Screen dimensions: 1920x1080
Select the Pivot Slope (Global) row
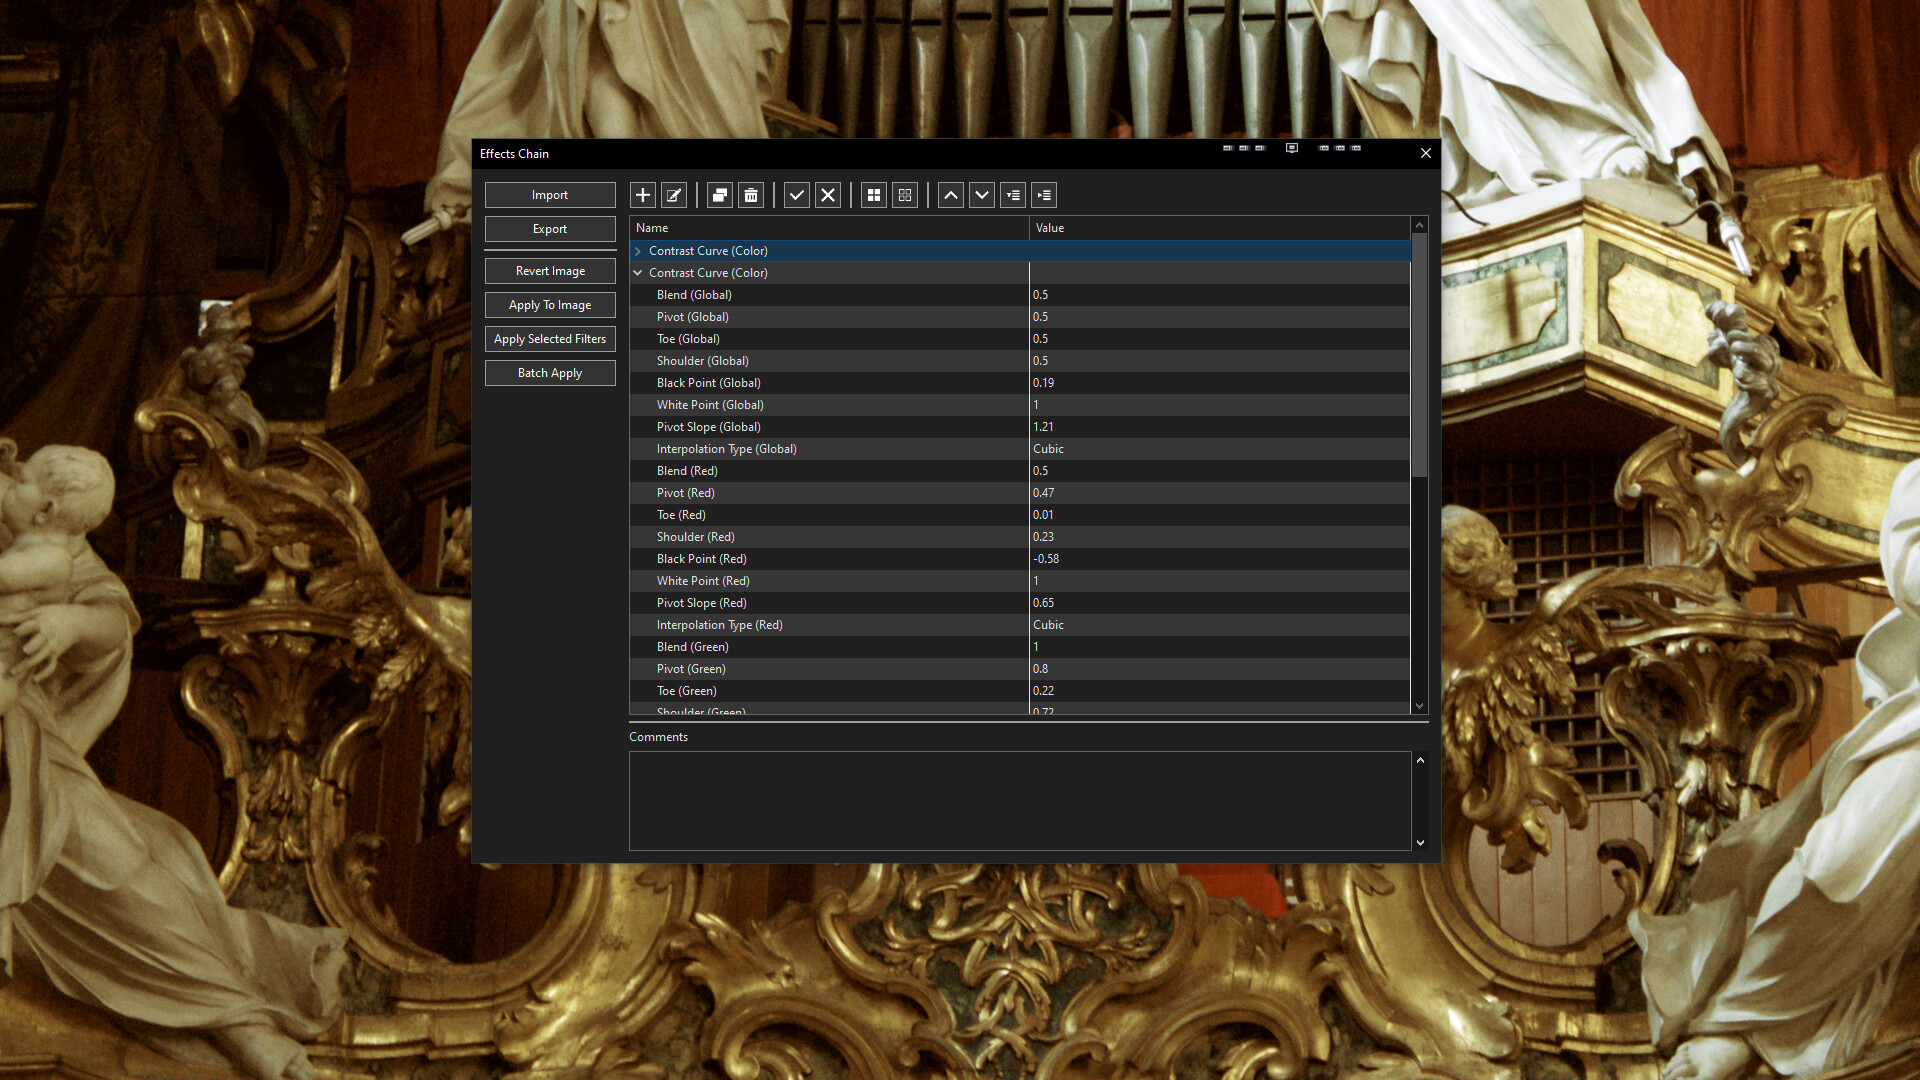click(x=1020, y=427)
